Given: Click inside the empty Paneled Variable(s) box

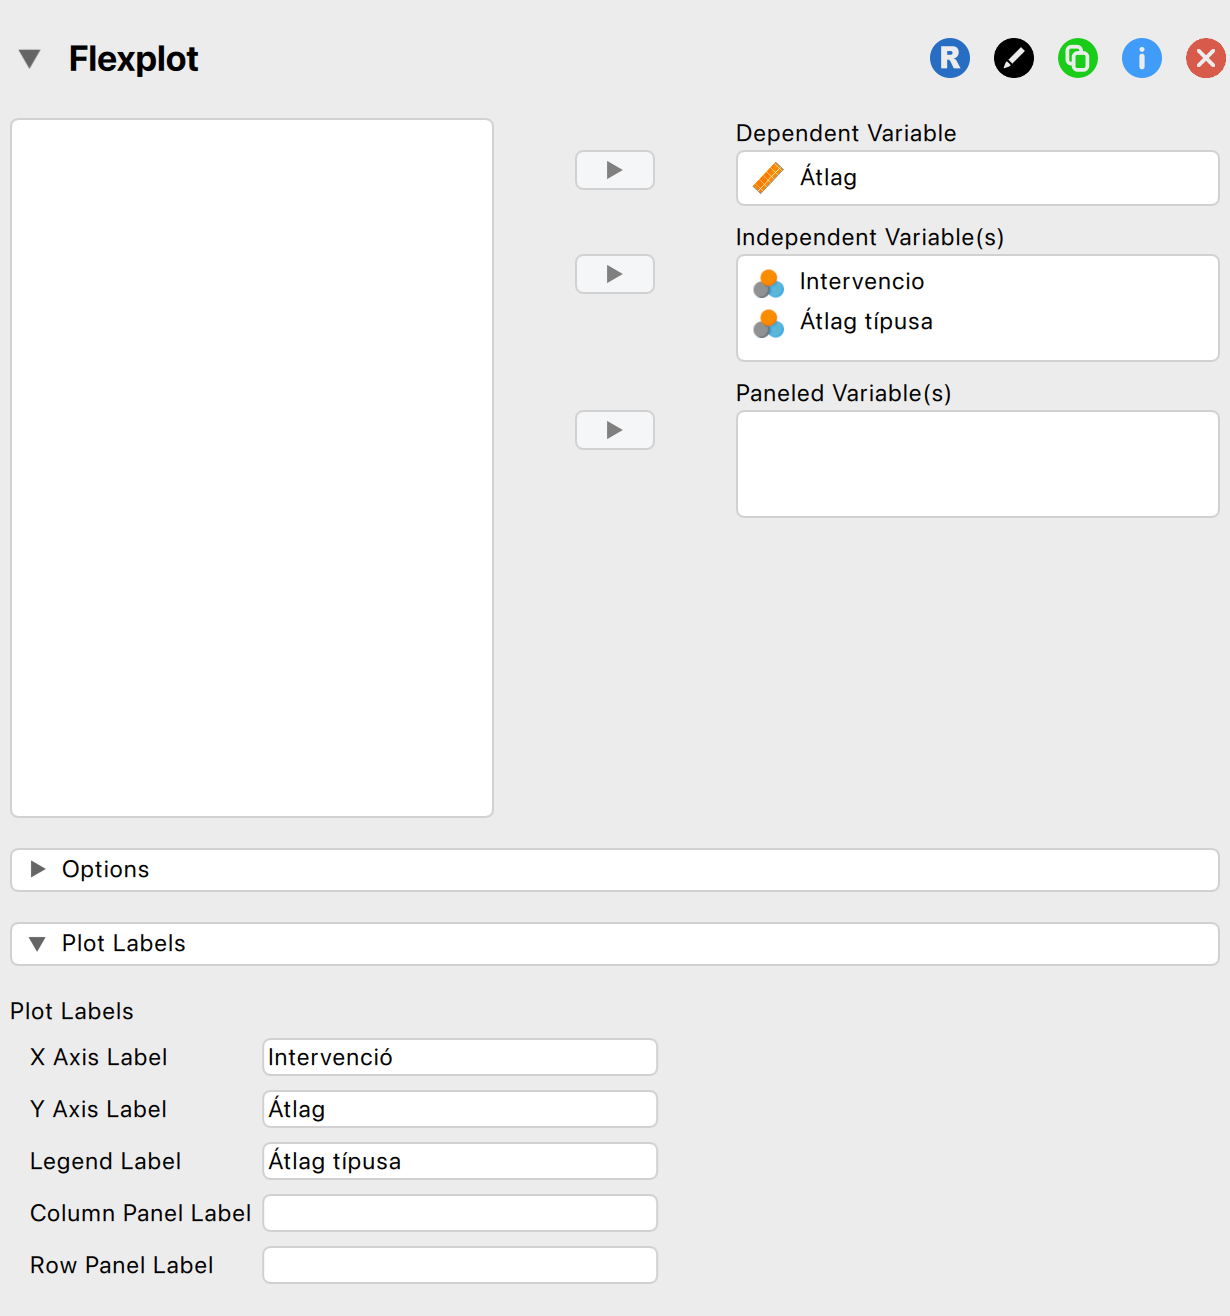Looking at the screenshot, I should pyautogui.click(x=977, y=464).
